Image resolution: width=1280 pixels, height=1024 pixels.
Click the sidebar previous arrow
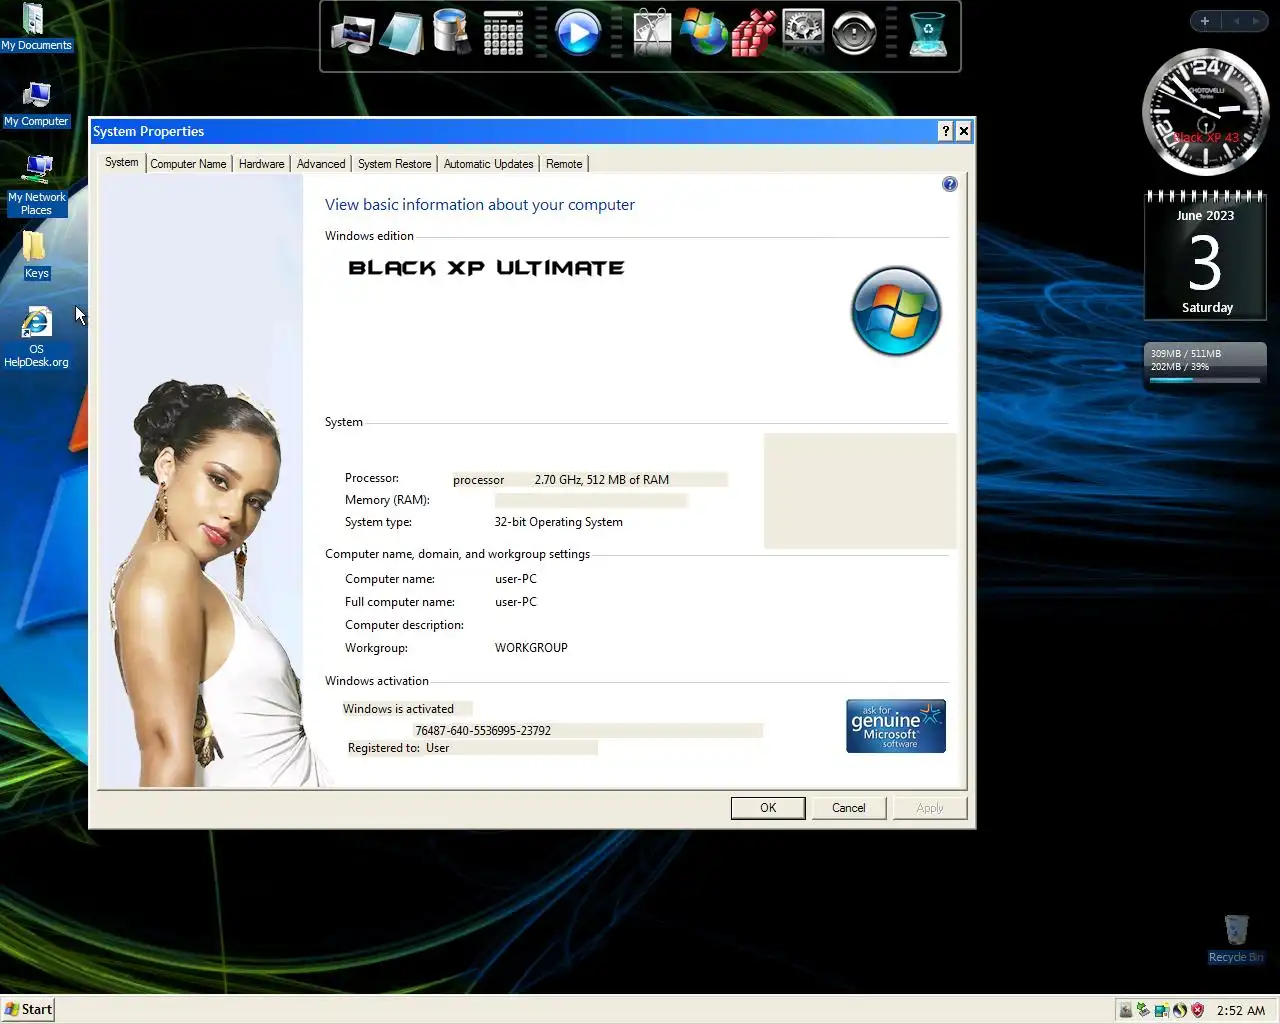[1236, 21]
